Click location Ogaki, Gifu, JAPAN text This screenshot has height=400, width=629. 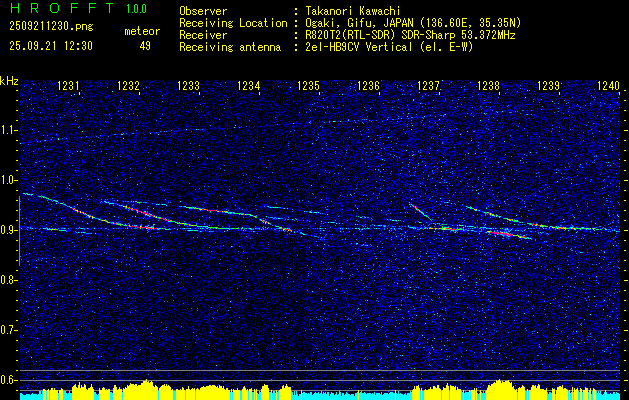pyautogui.click(x=413, y=23)
